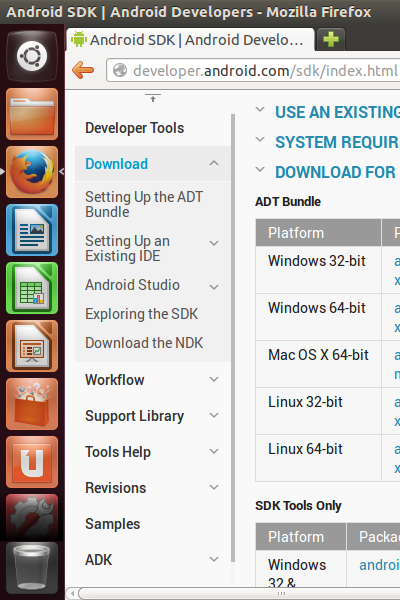
Task: Launch LibreOffice Impress from the dock
Action: pos(32,346)
